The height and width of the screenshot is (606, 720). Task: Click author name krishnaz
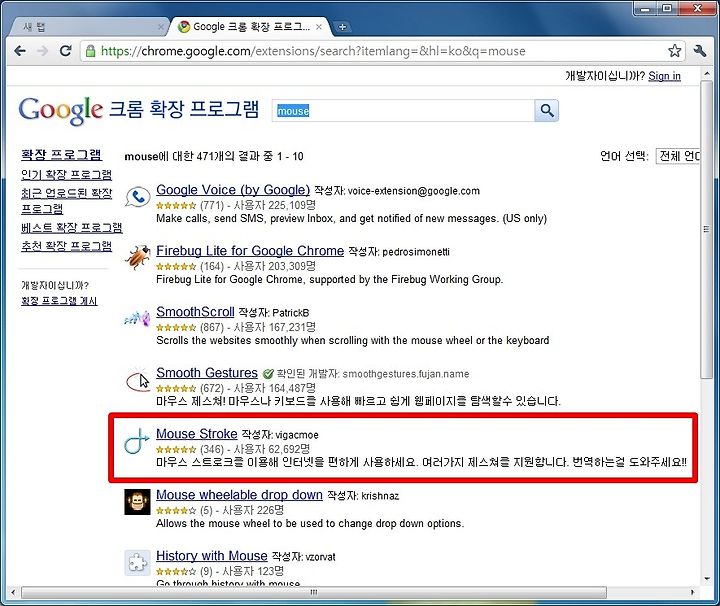(380, 496)
